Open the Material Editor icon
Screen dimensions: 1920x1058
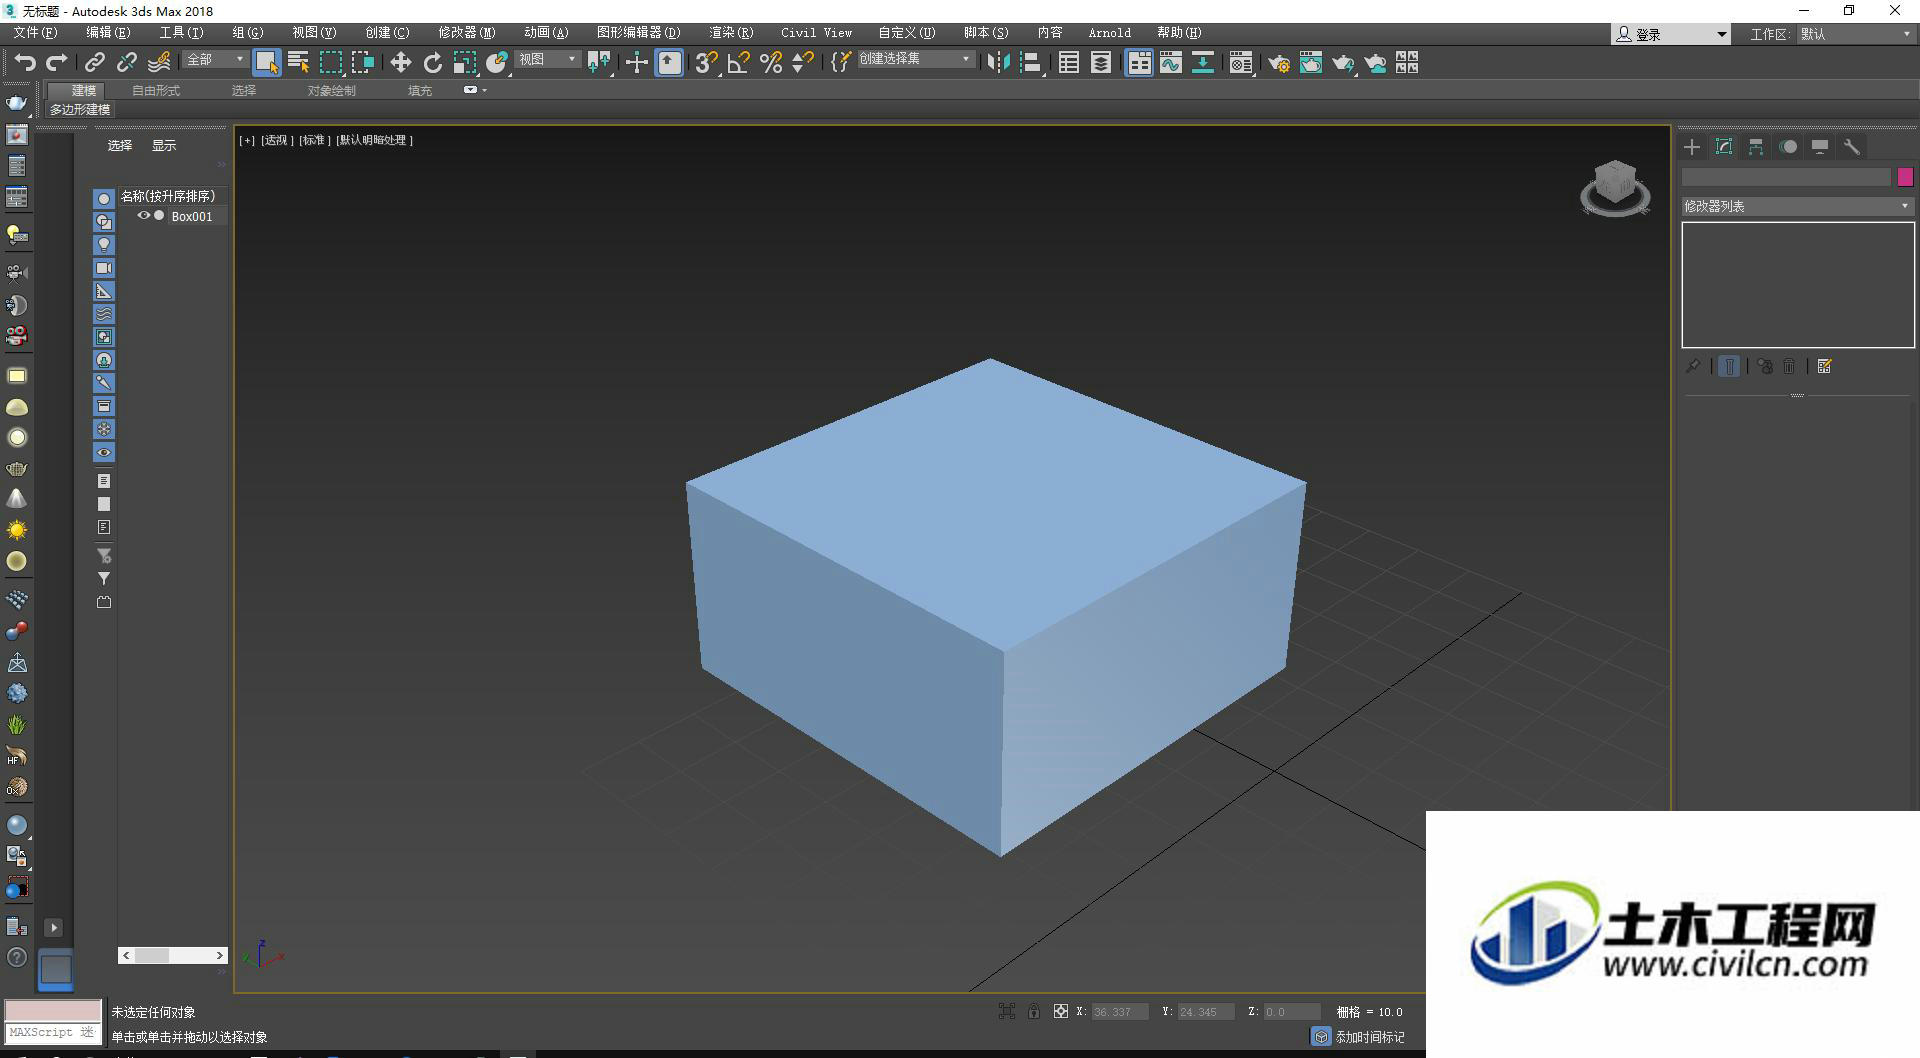click(1241, 63)
